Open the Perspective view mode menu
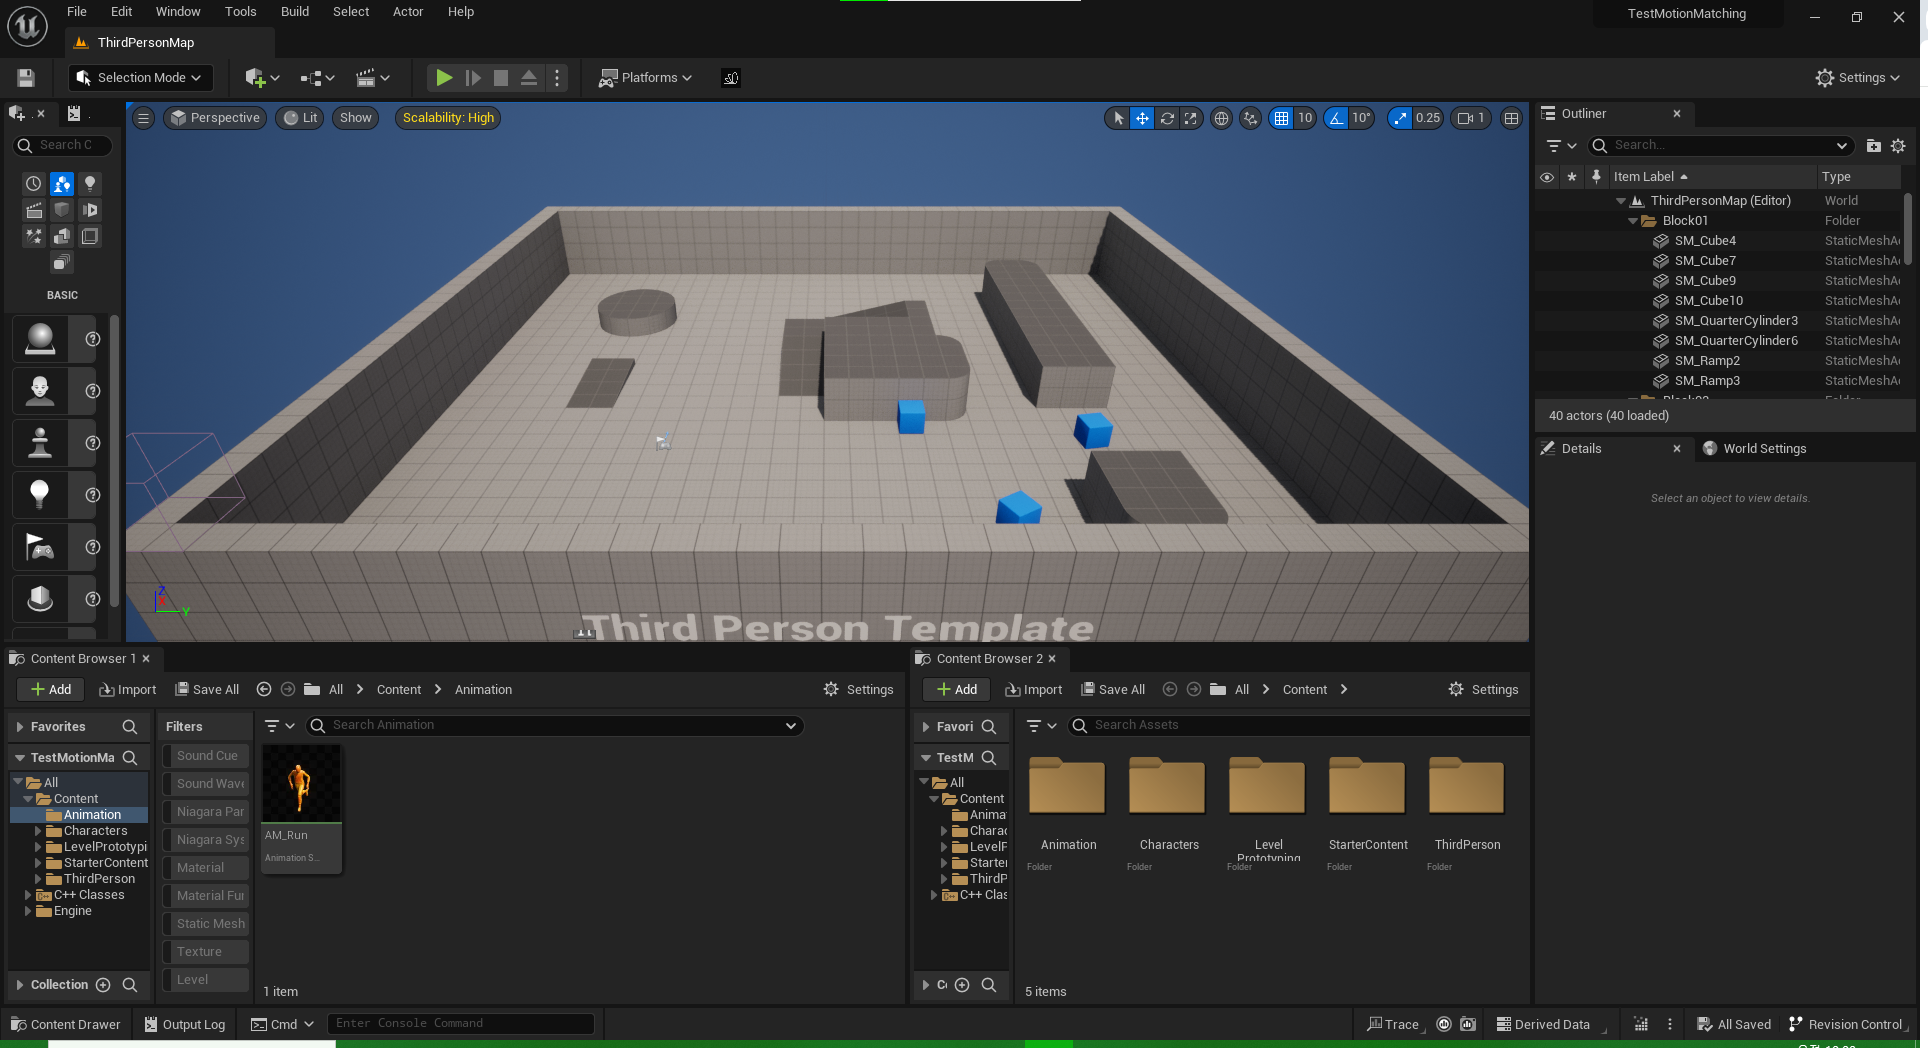The height and width of the screenshot is (1048, 1928). coord(215,118)
